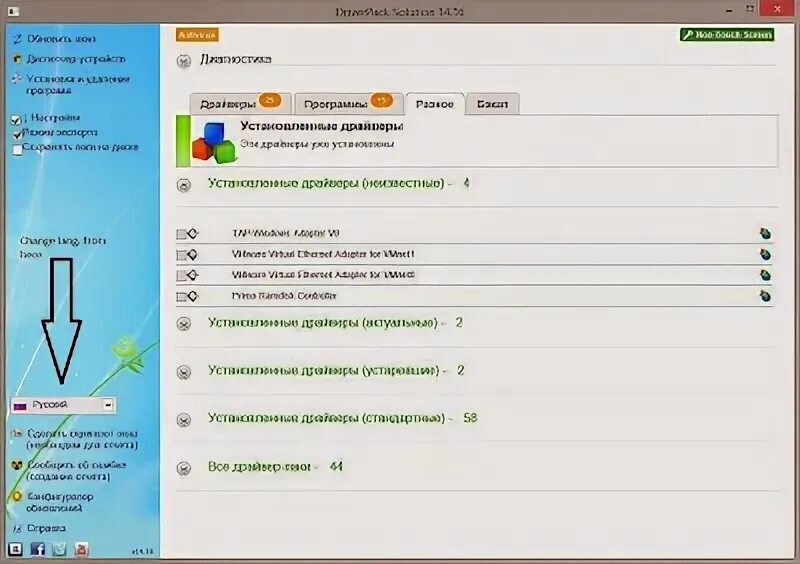Enable the save logs to disk checkbox
This screenshot has width=800, height=564.
17,150
